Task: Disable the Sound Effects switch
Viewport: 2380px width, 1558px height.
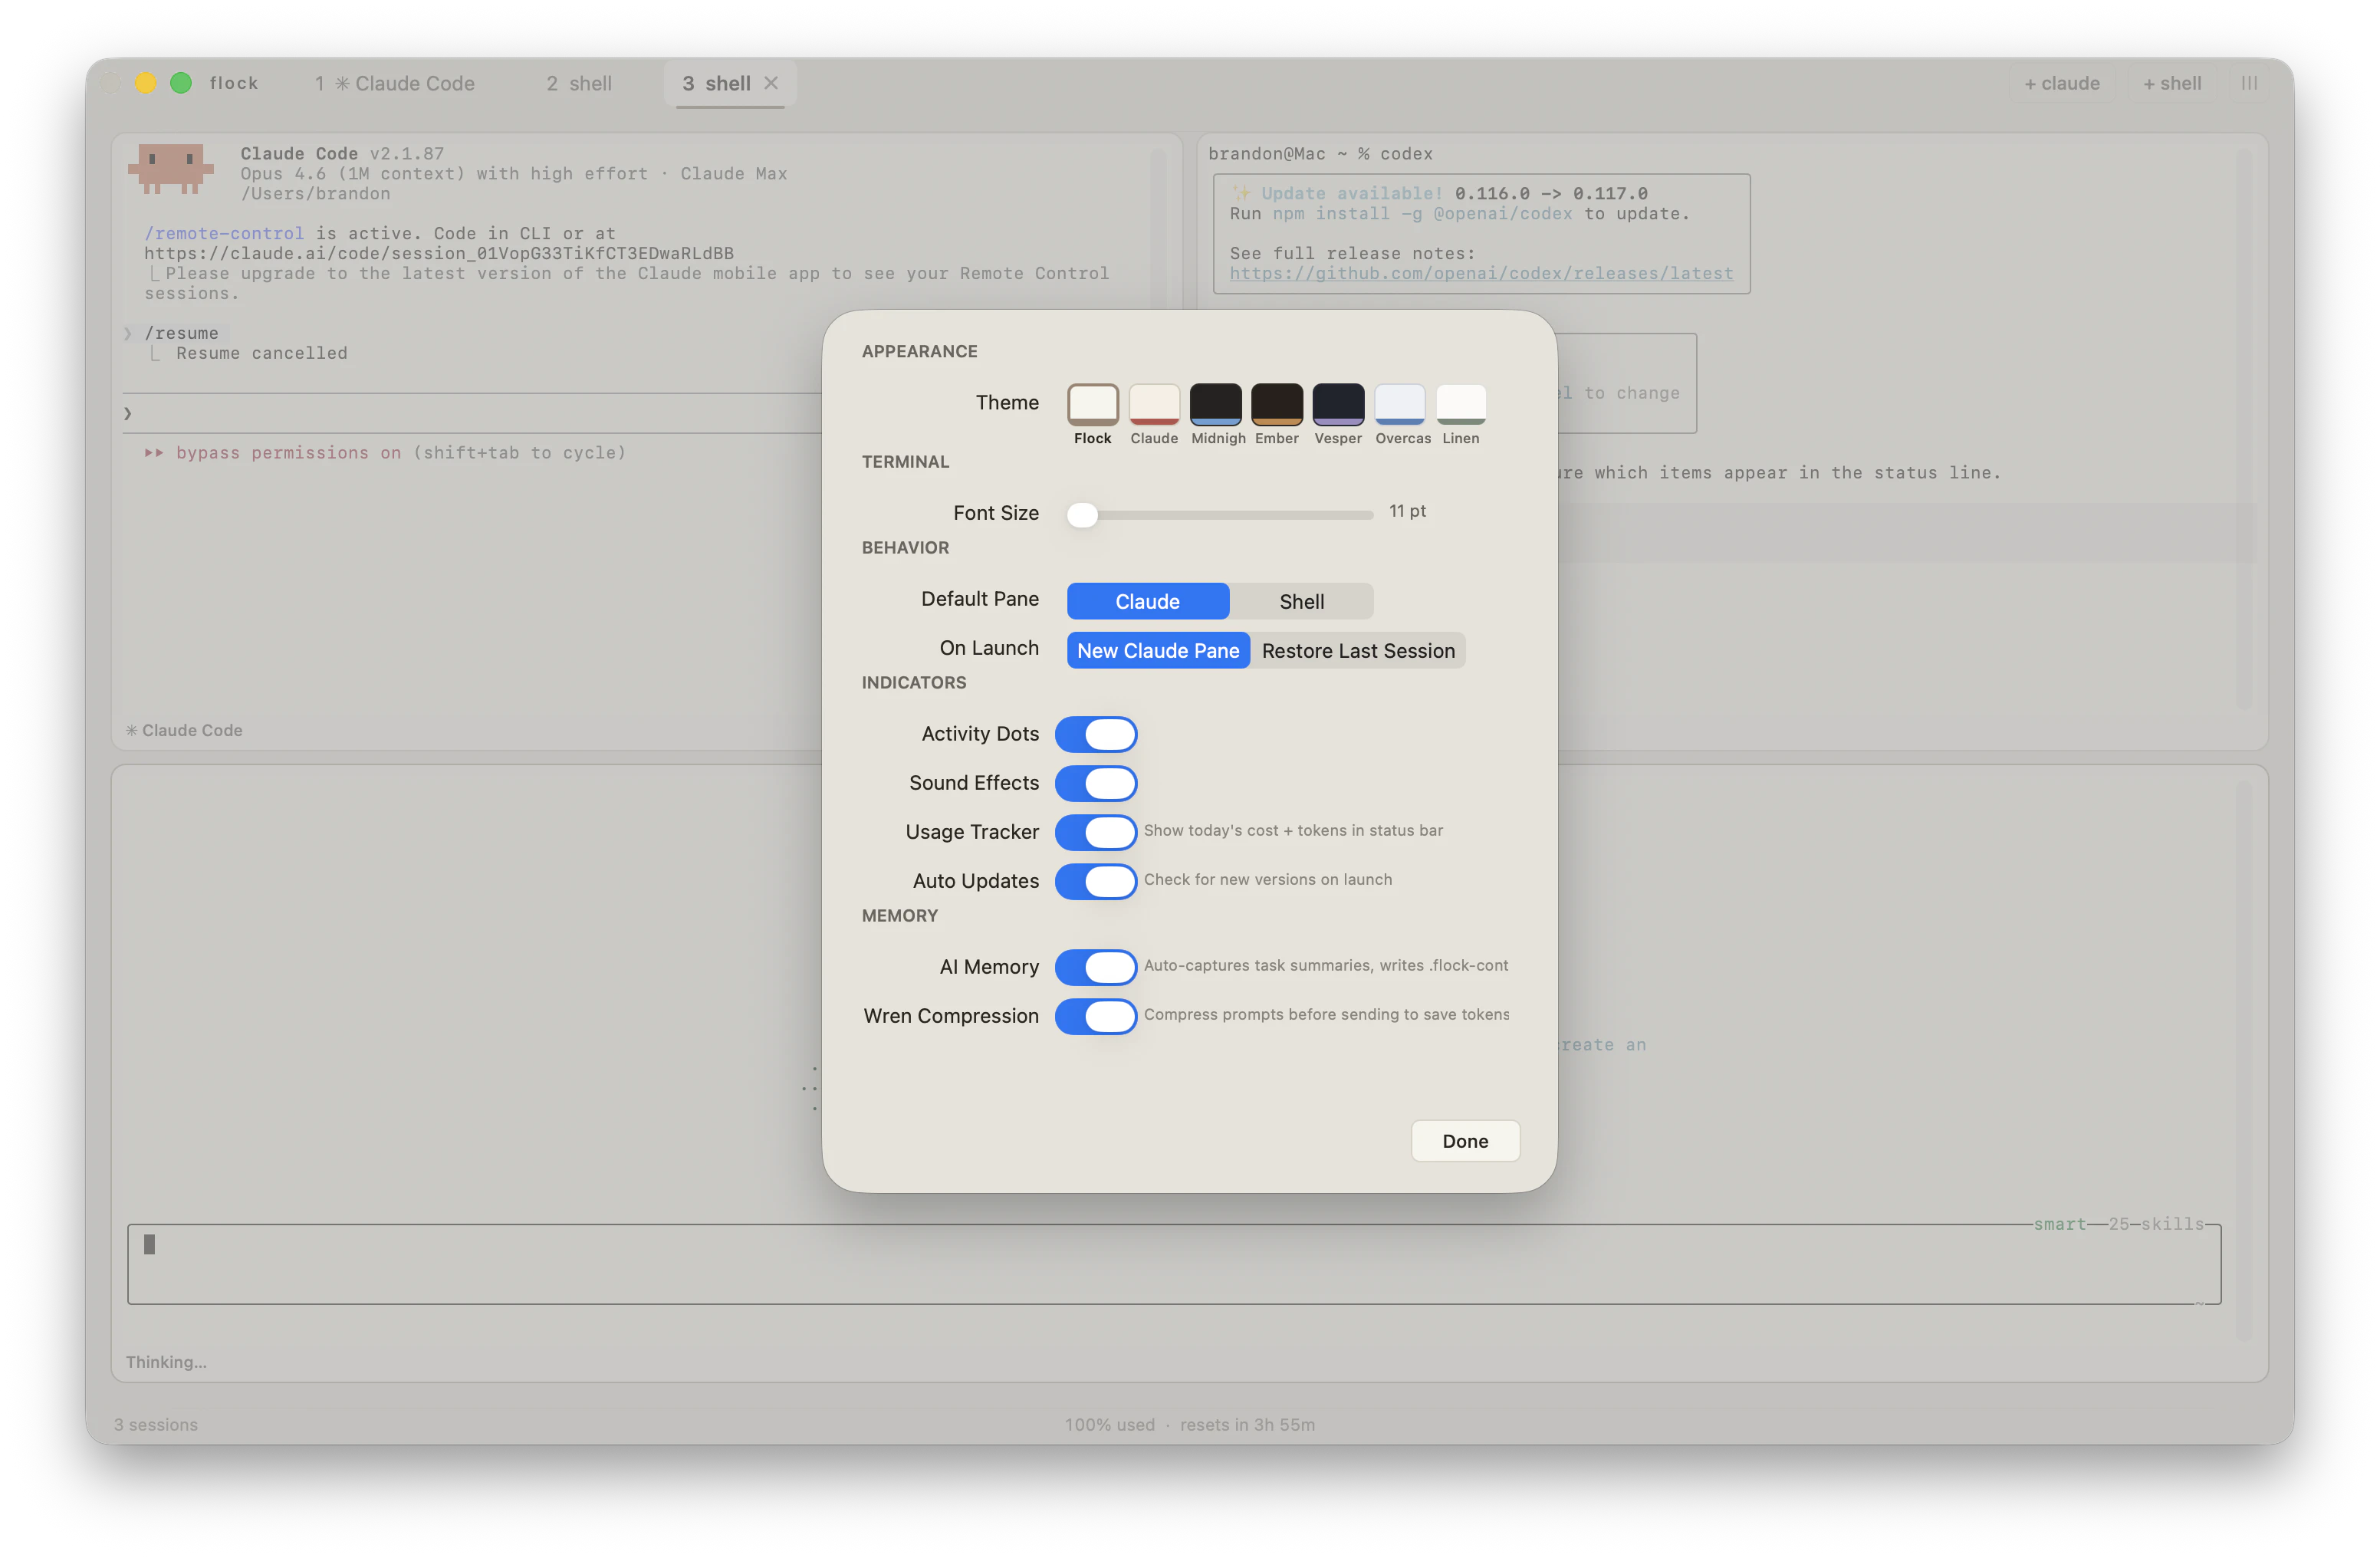Action: [x=1096, y=783]
